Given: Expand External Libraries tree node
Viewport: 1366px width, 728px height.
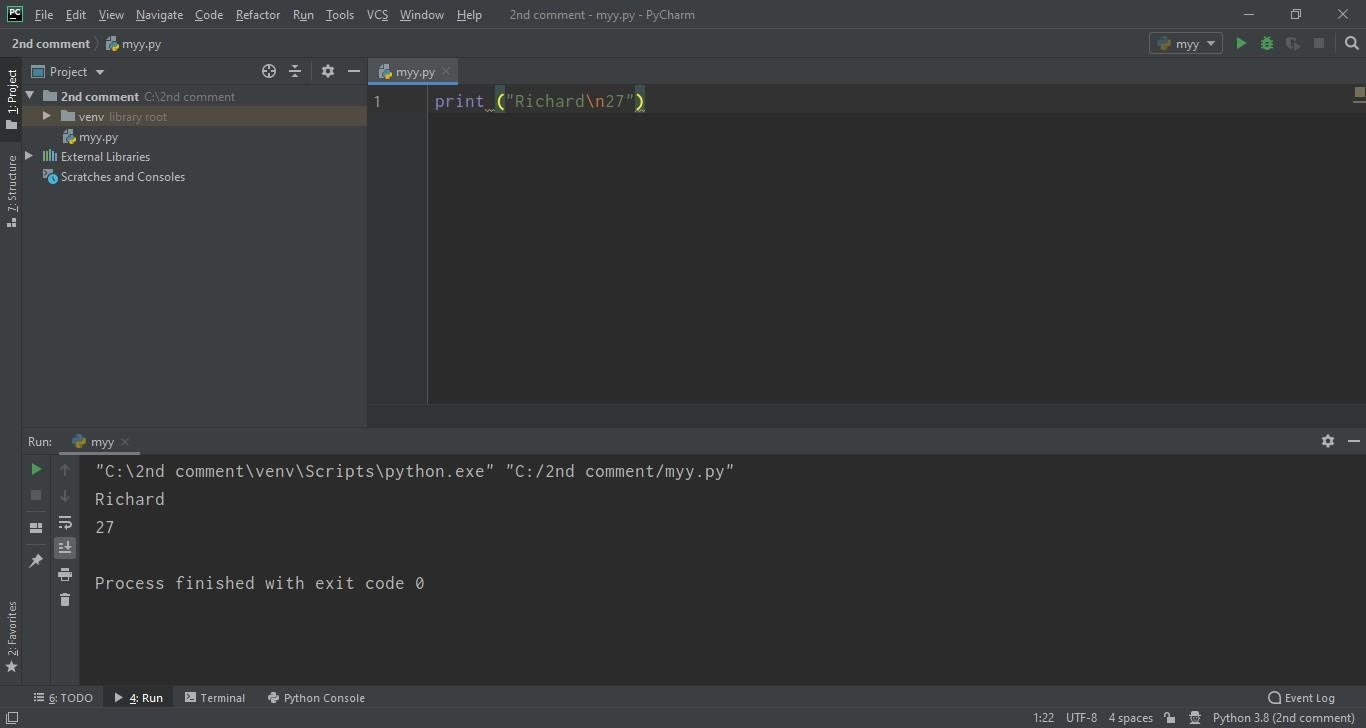Looking at the screenshot, I should (29, 157).
